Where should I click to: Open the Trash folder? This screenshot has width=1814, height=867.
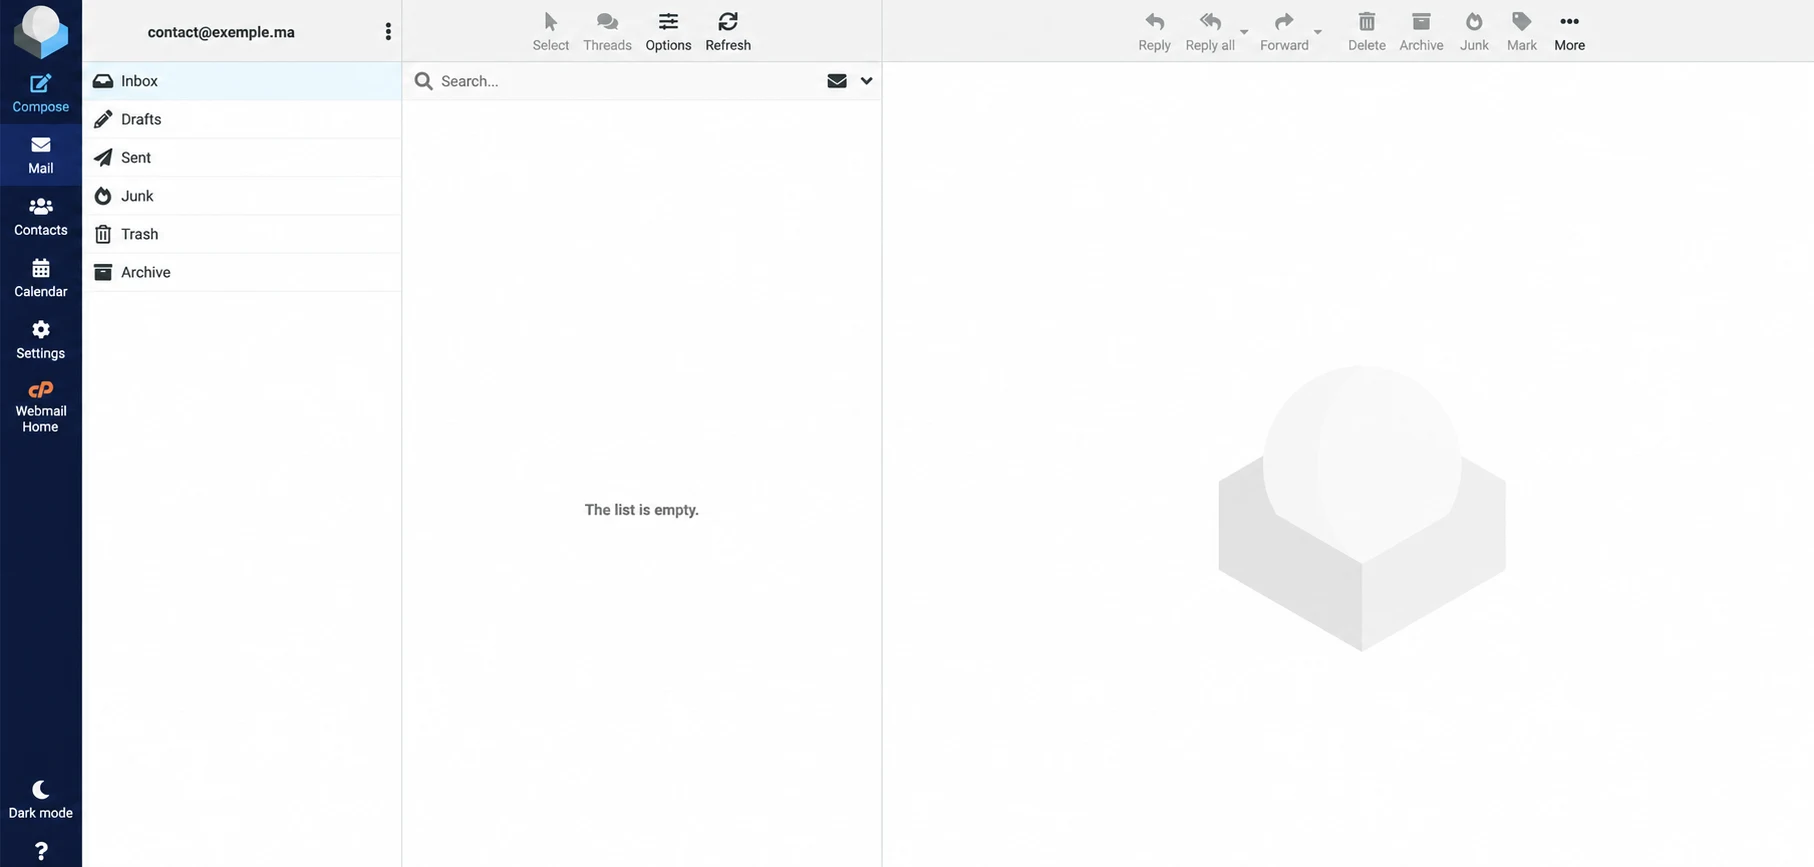click(x=242, y=234)
